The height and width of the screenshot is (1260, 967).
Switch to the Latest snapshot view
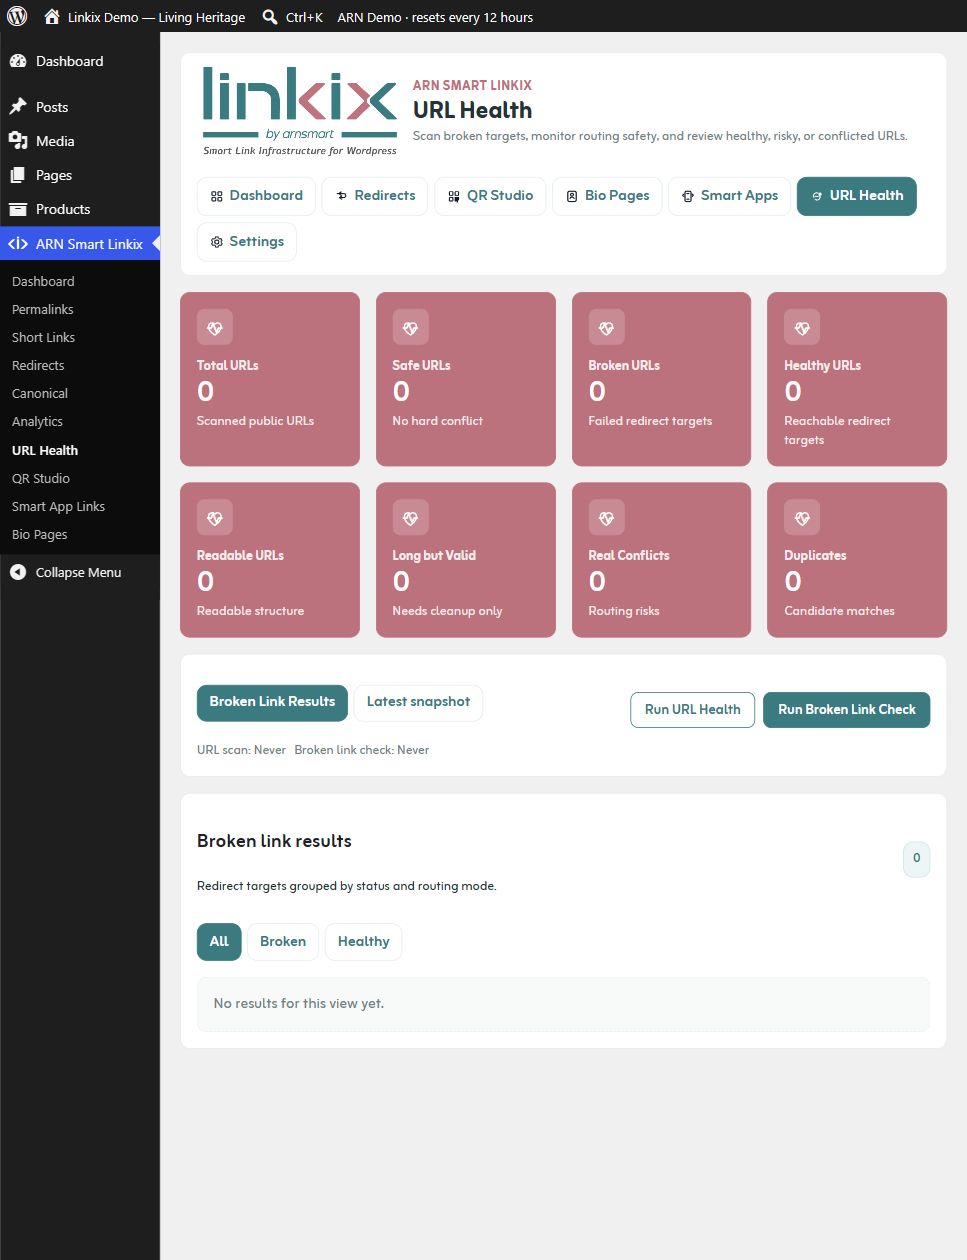coord(418,702)
